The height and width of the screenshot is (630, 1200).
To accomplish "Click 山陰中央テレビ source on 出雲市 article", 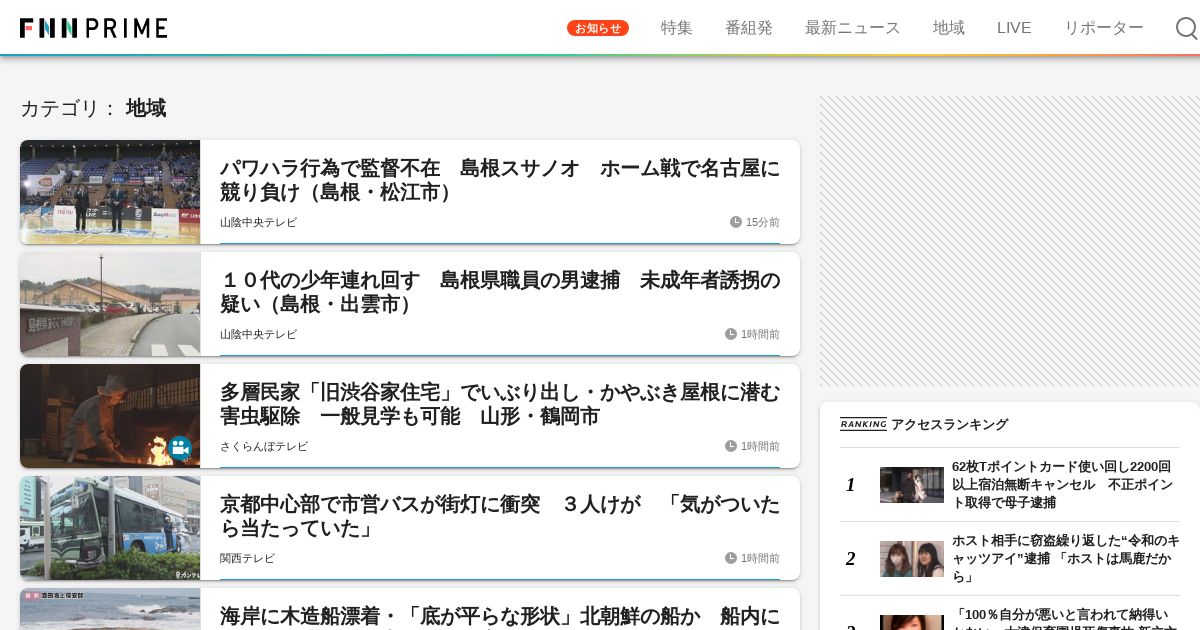I will pyautogui.click(x=258, y=334).
